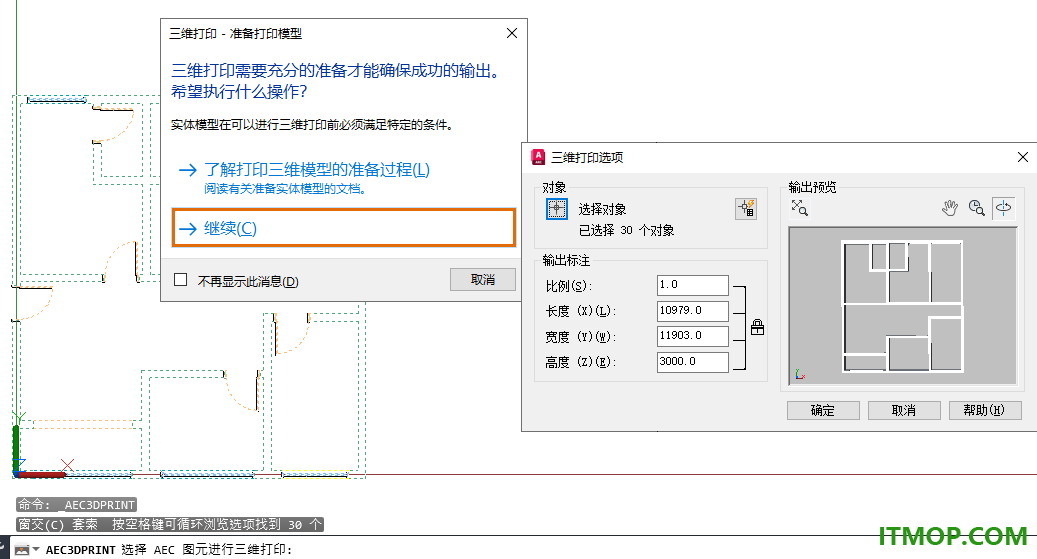
Task: Toggle the proportion lock icon
Action: (757, 327)
